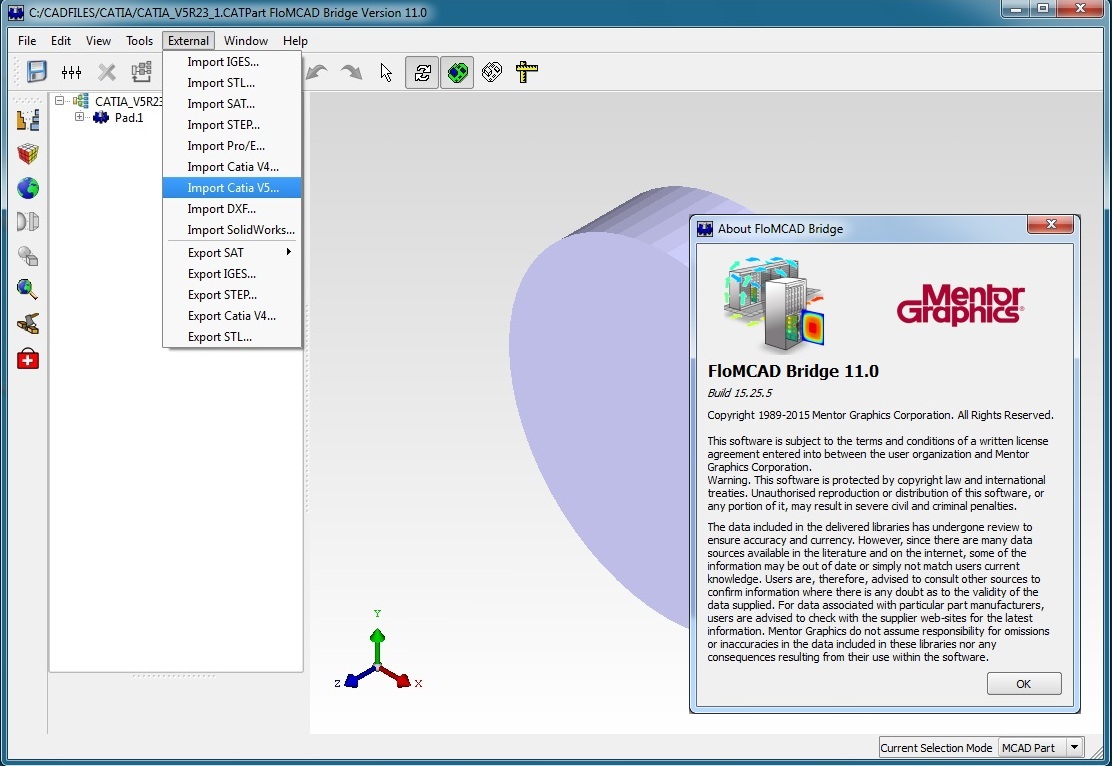This screenshot has width=1112, height=766.
Task: Choose Export Catia V4... menu entry
Action: [232, 316]
